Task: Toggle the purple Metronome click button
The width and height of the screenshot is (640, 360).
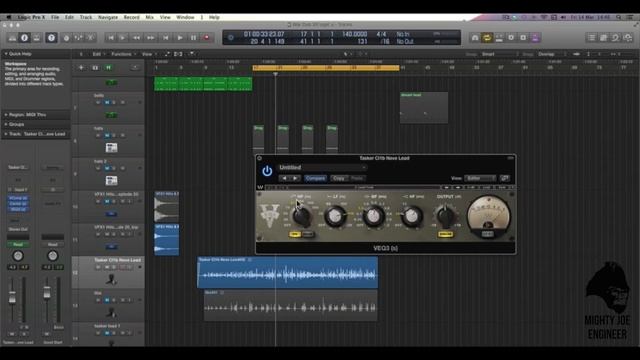Action: (535, 38)
